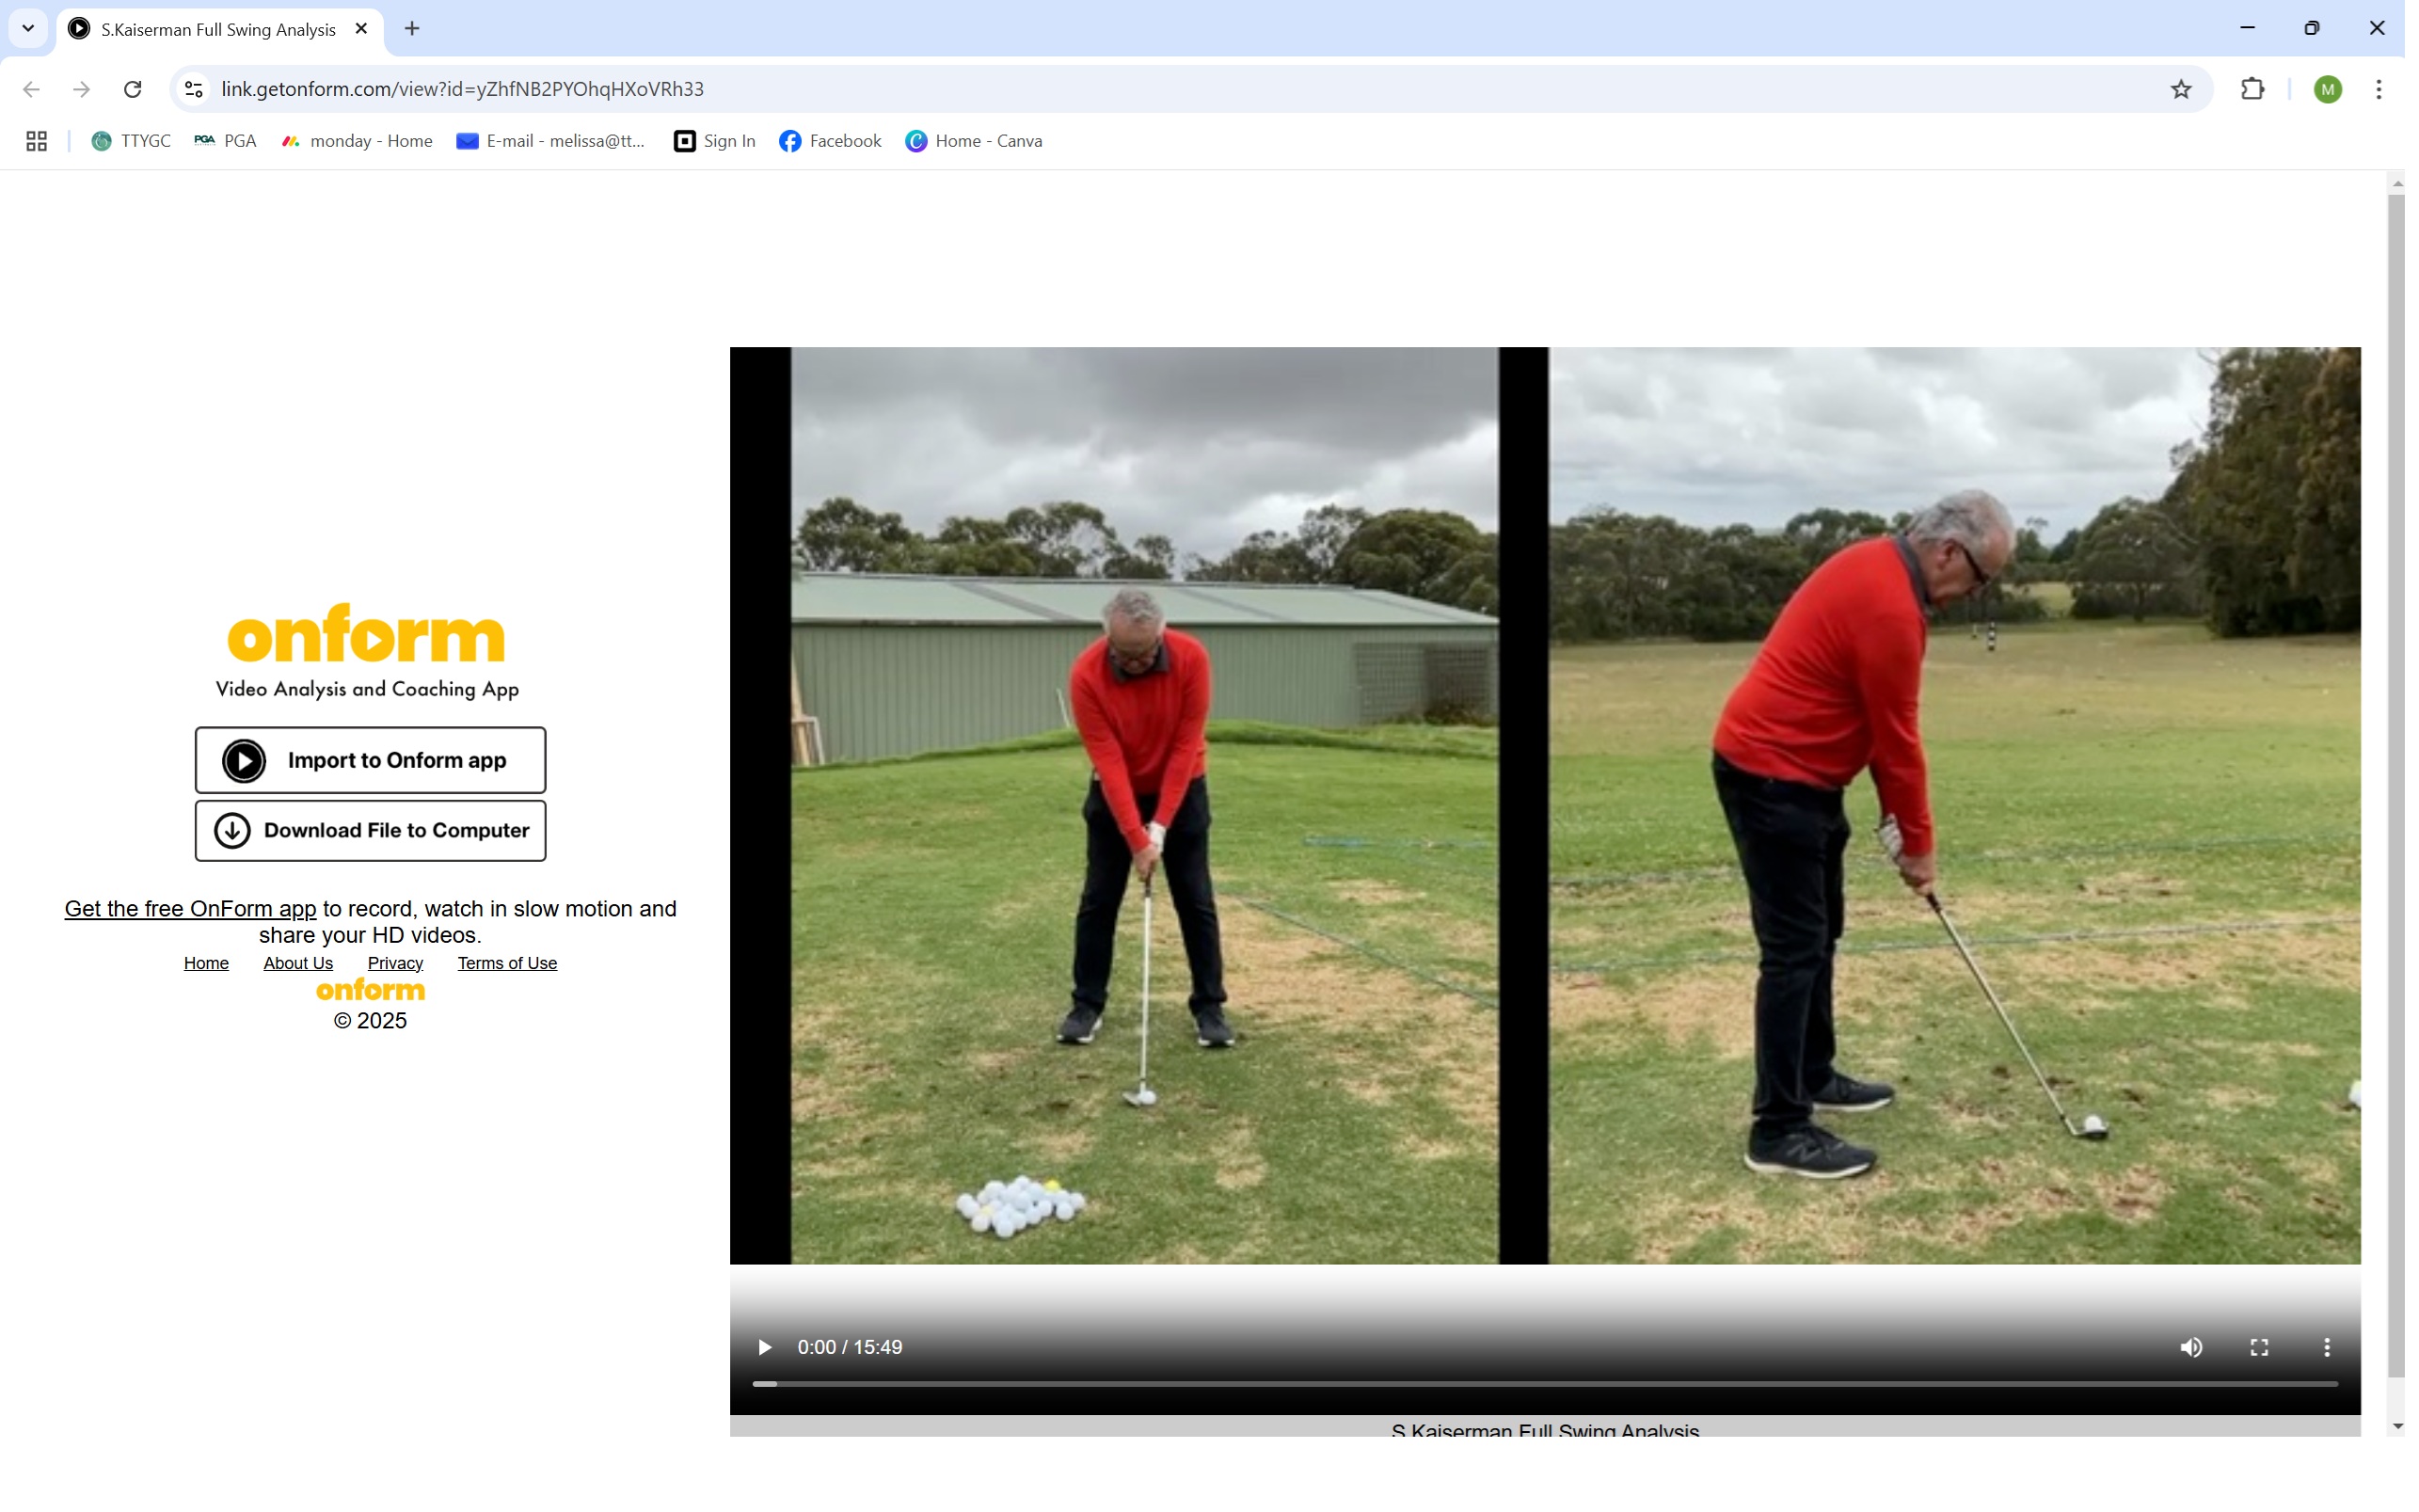Restore down the Chrome window
Viewport: 2419px width, 1512px height.
pyautogui.click(x=2311, y=28)
